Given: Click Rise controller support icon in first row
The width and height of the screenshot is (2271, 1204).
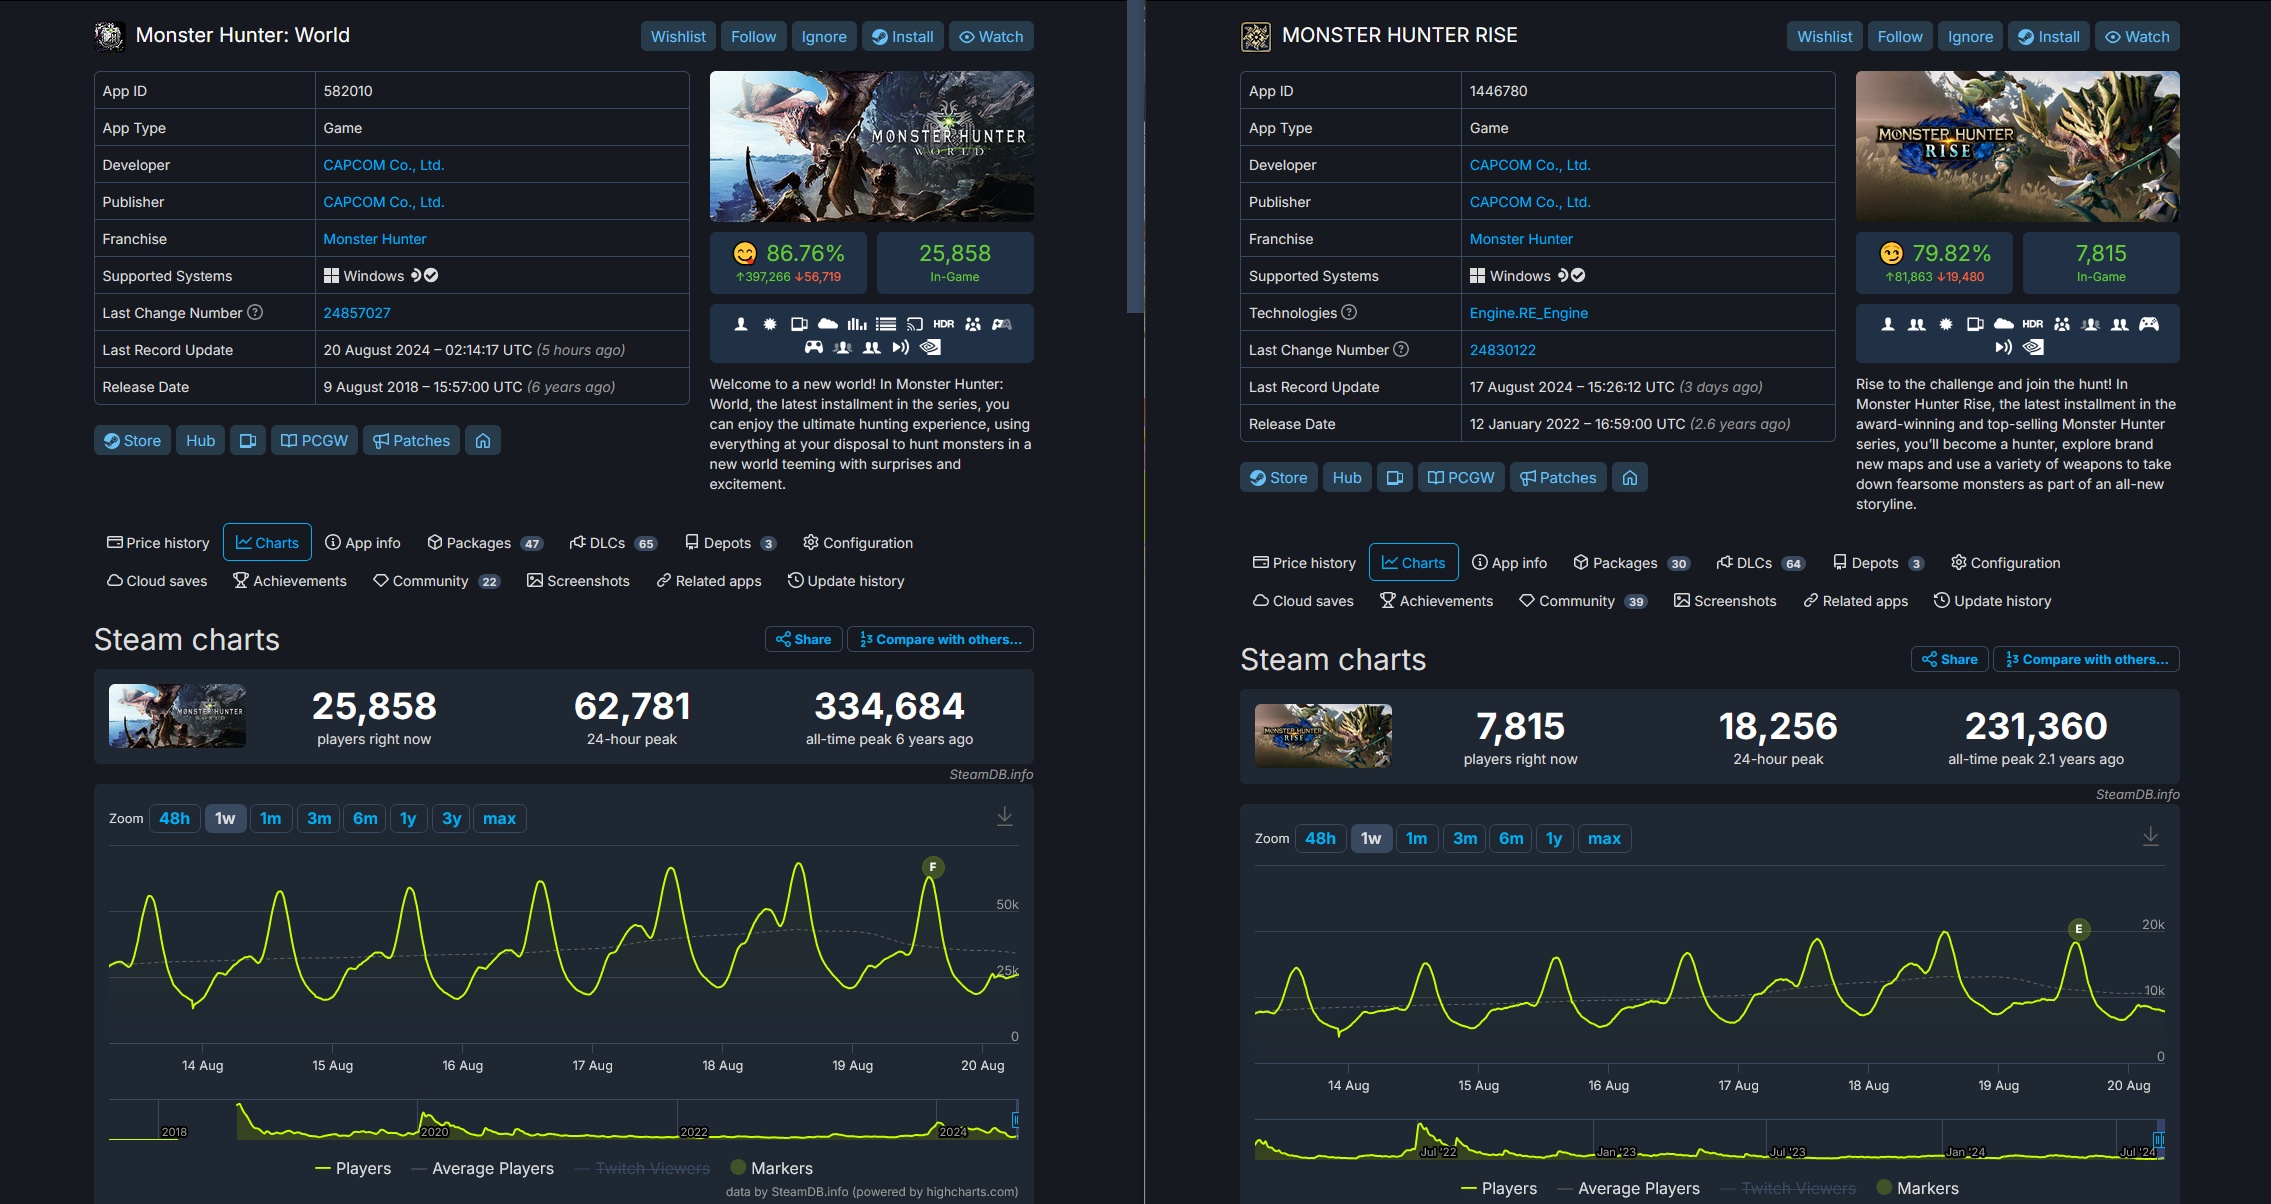Looking at the screenshot, I should 2149,324.
